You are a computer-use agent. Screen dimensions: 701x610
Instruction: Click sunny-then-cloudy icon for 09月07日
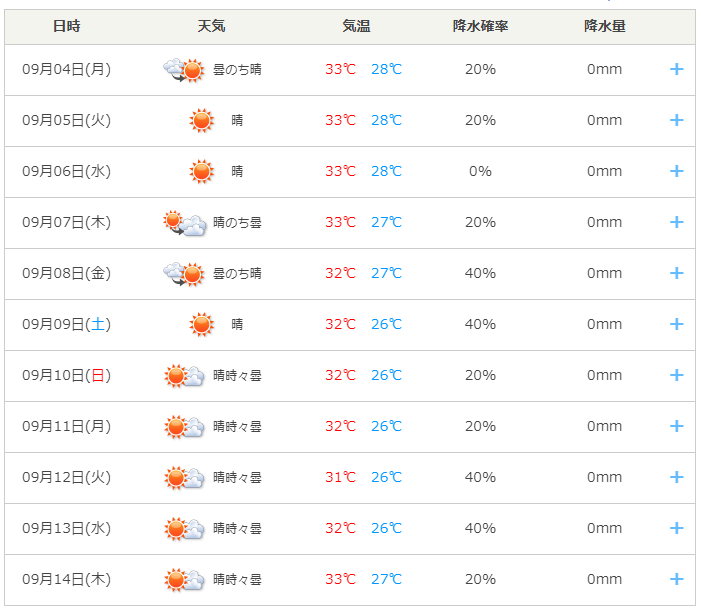pos(185,223)
